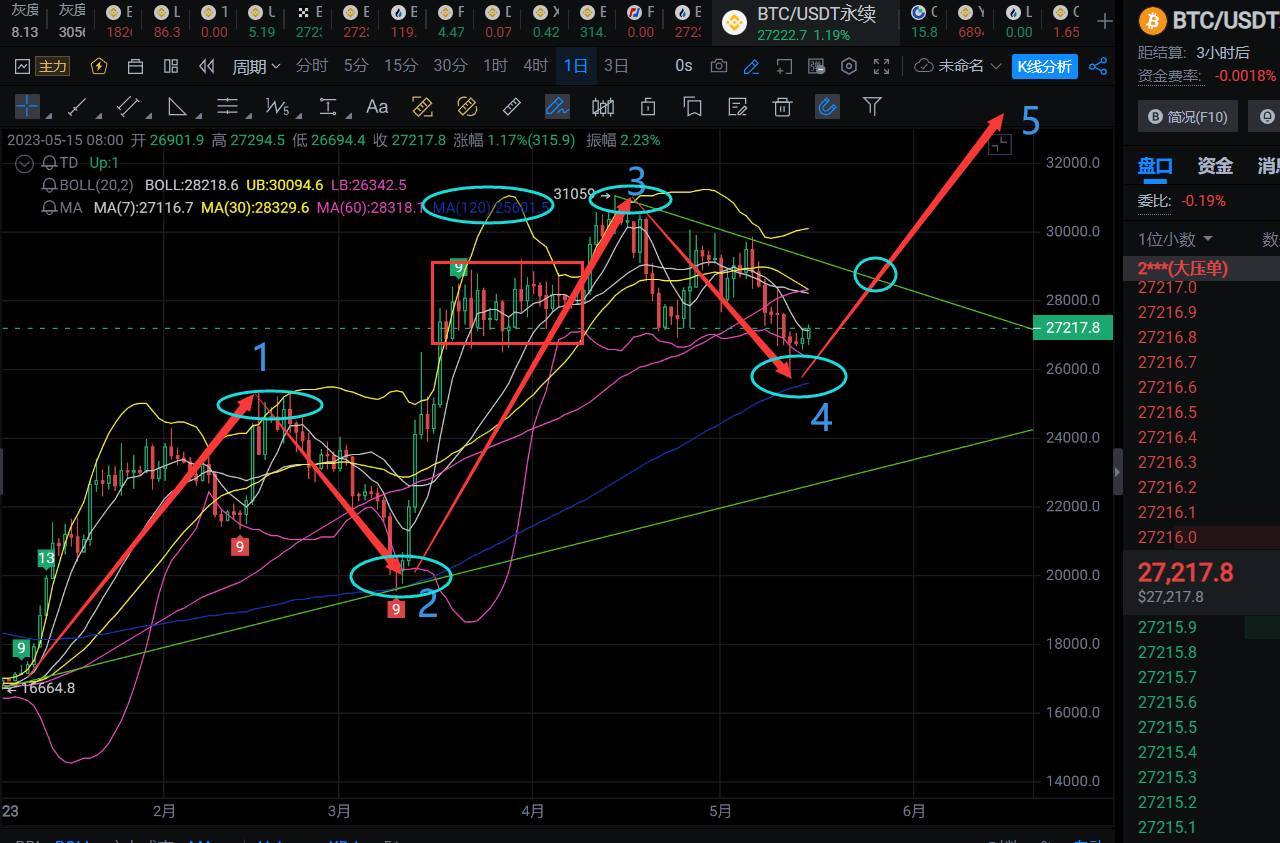Screen dimensions: 1280x843
Task: Toggle the blue continuous drawing pen
Action: [557, 106]
